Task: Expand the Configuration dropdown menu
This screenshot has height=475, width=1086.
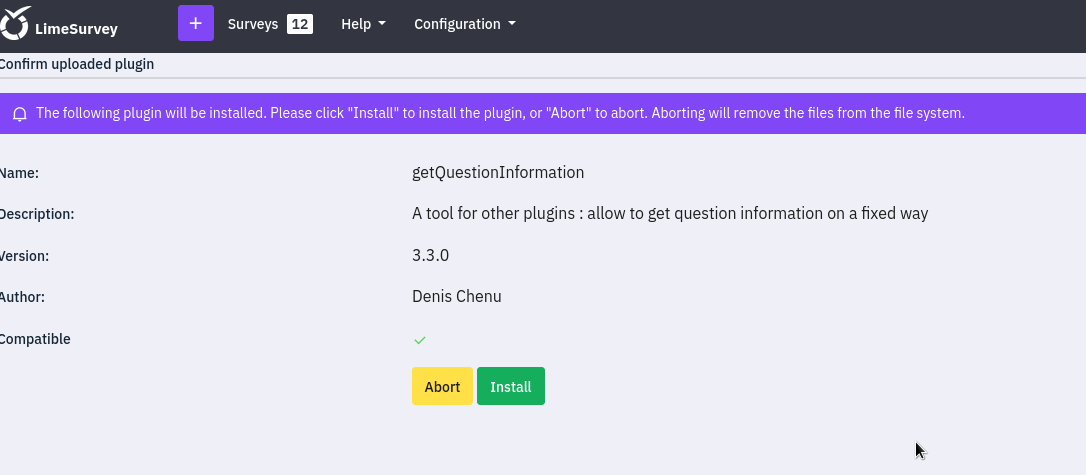Action: point(464,24)
